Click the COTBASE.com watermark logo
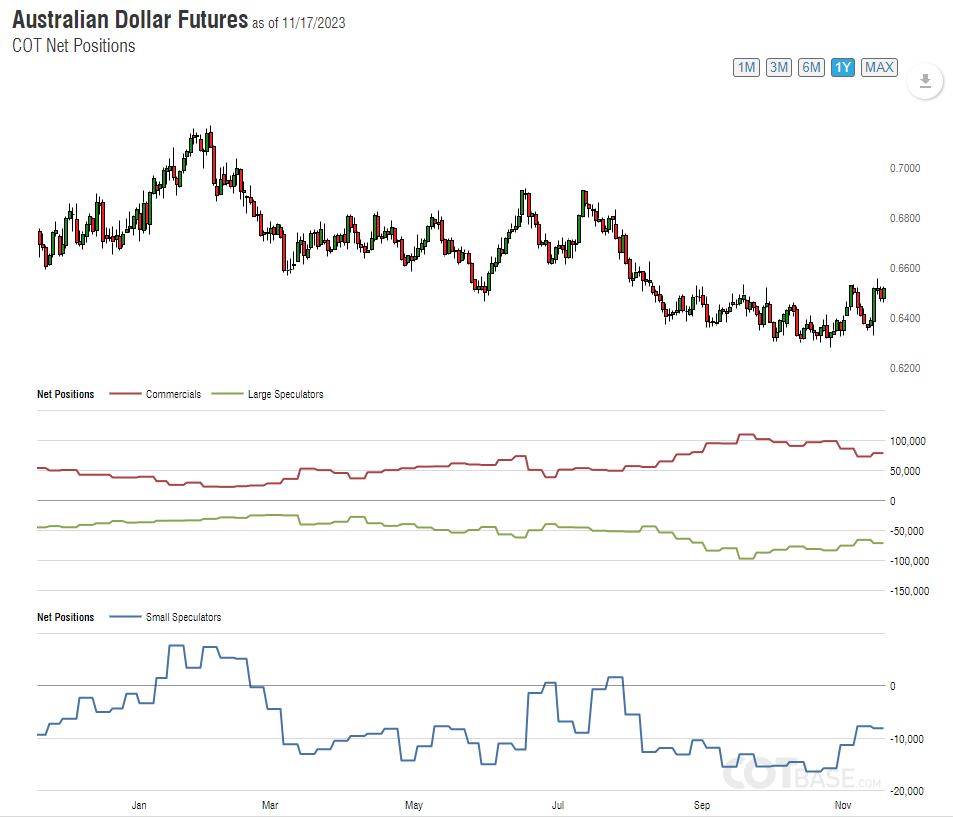This screenshot has width=953, height=817. point(801,774)
